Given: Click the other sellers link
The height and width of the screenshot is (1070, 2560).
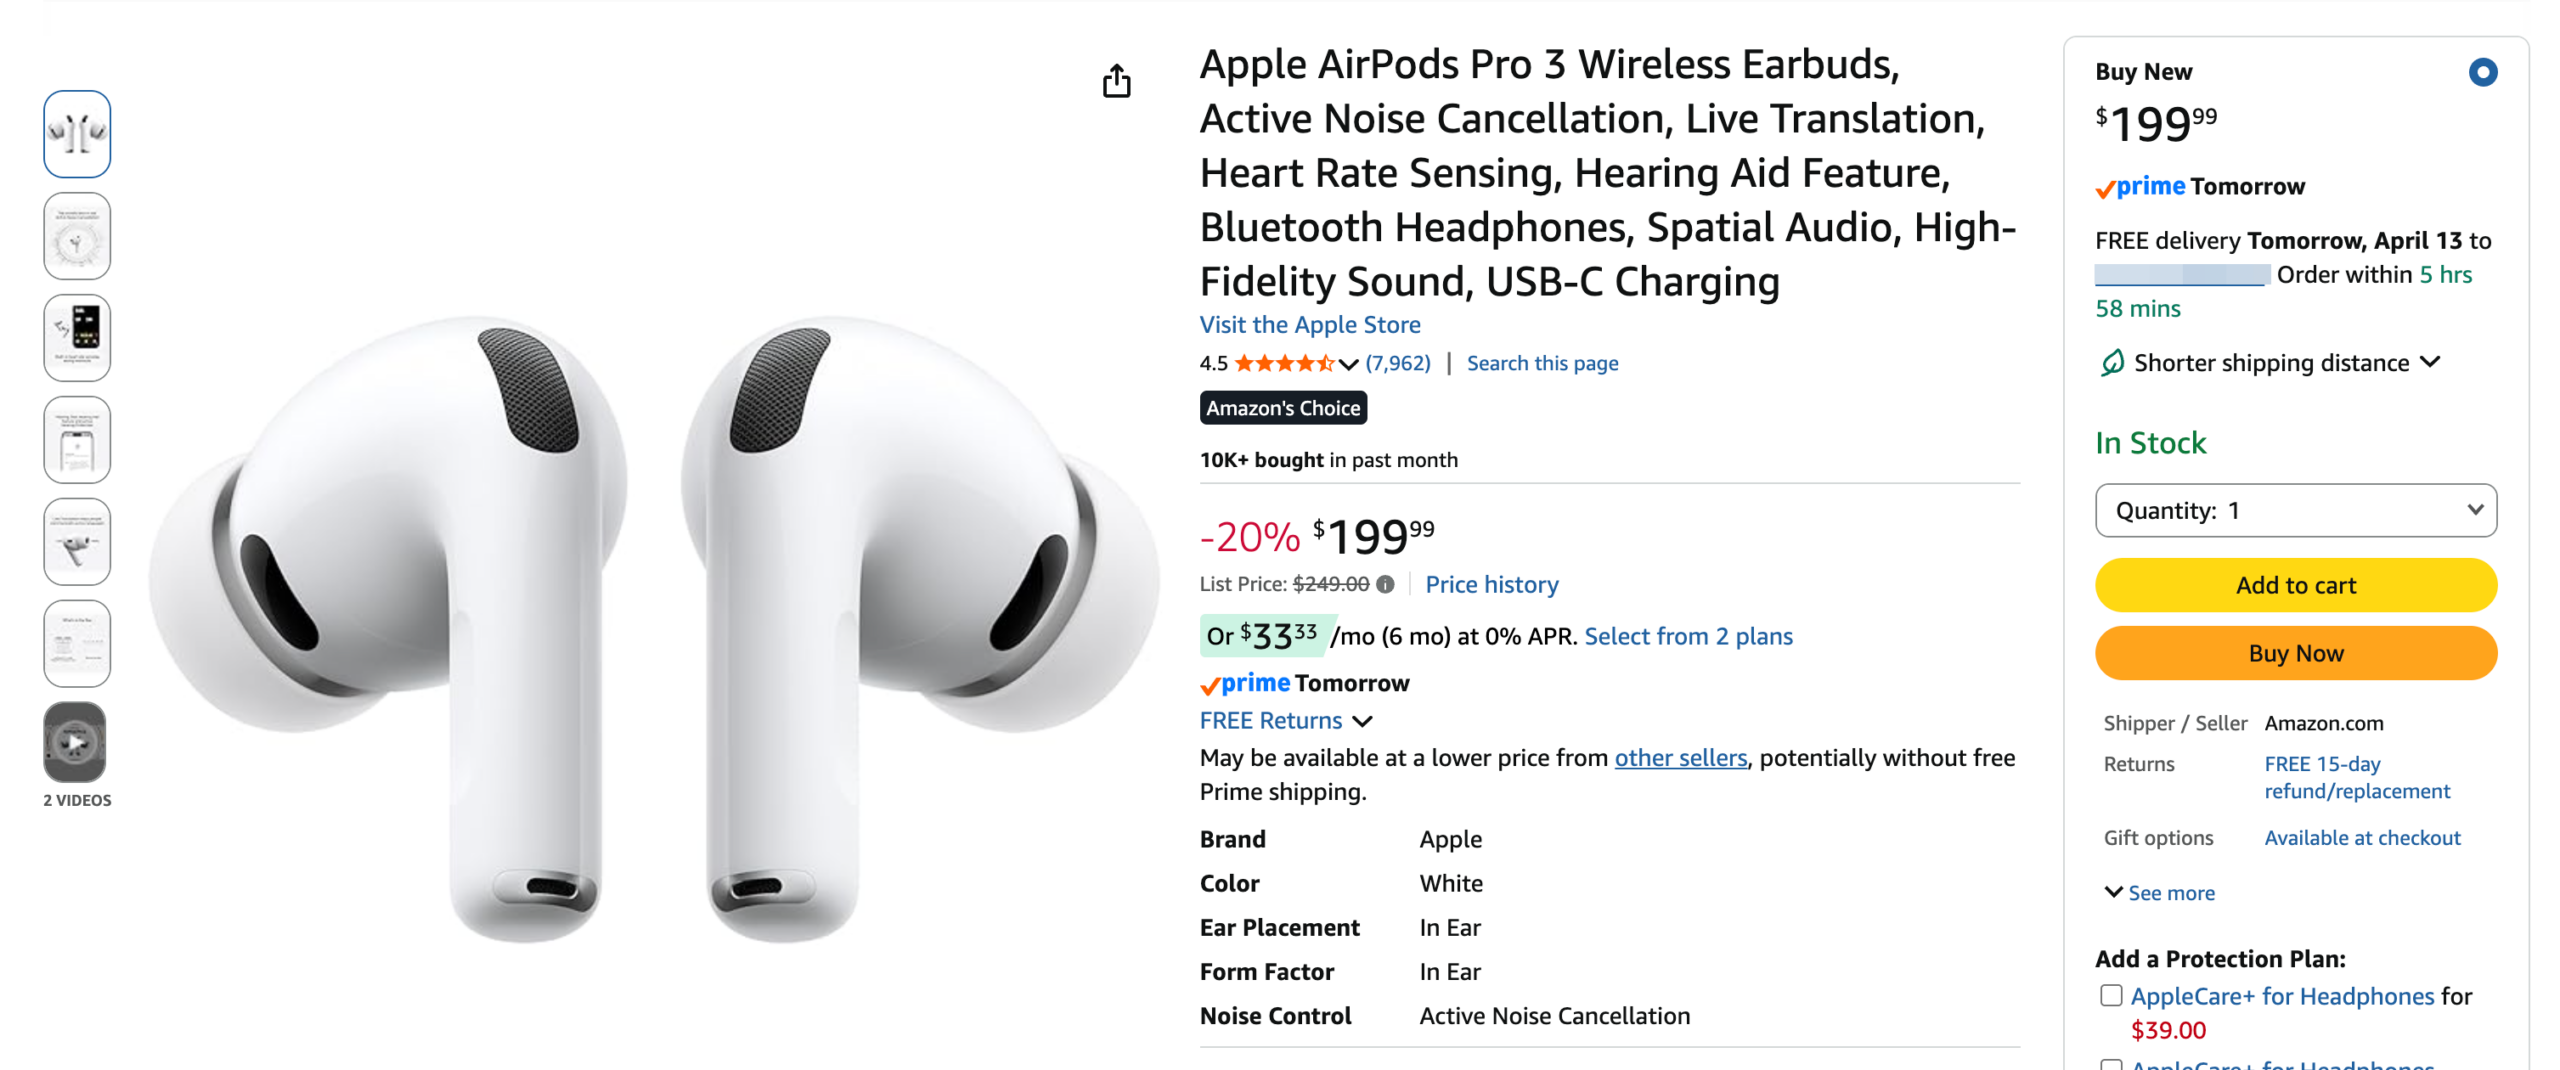Looking at the screenshot, I should tap(1680, 757).
